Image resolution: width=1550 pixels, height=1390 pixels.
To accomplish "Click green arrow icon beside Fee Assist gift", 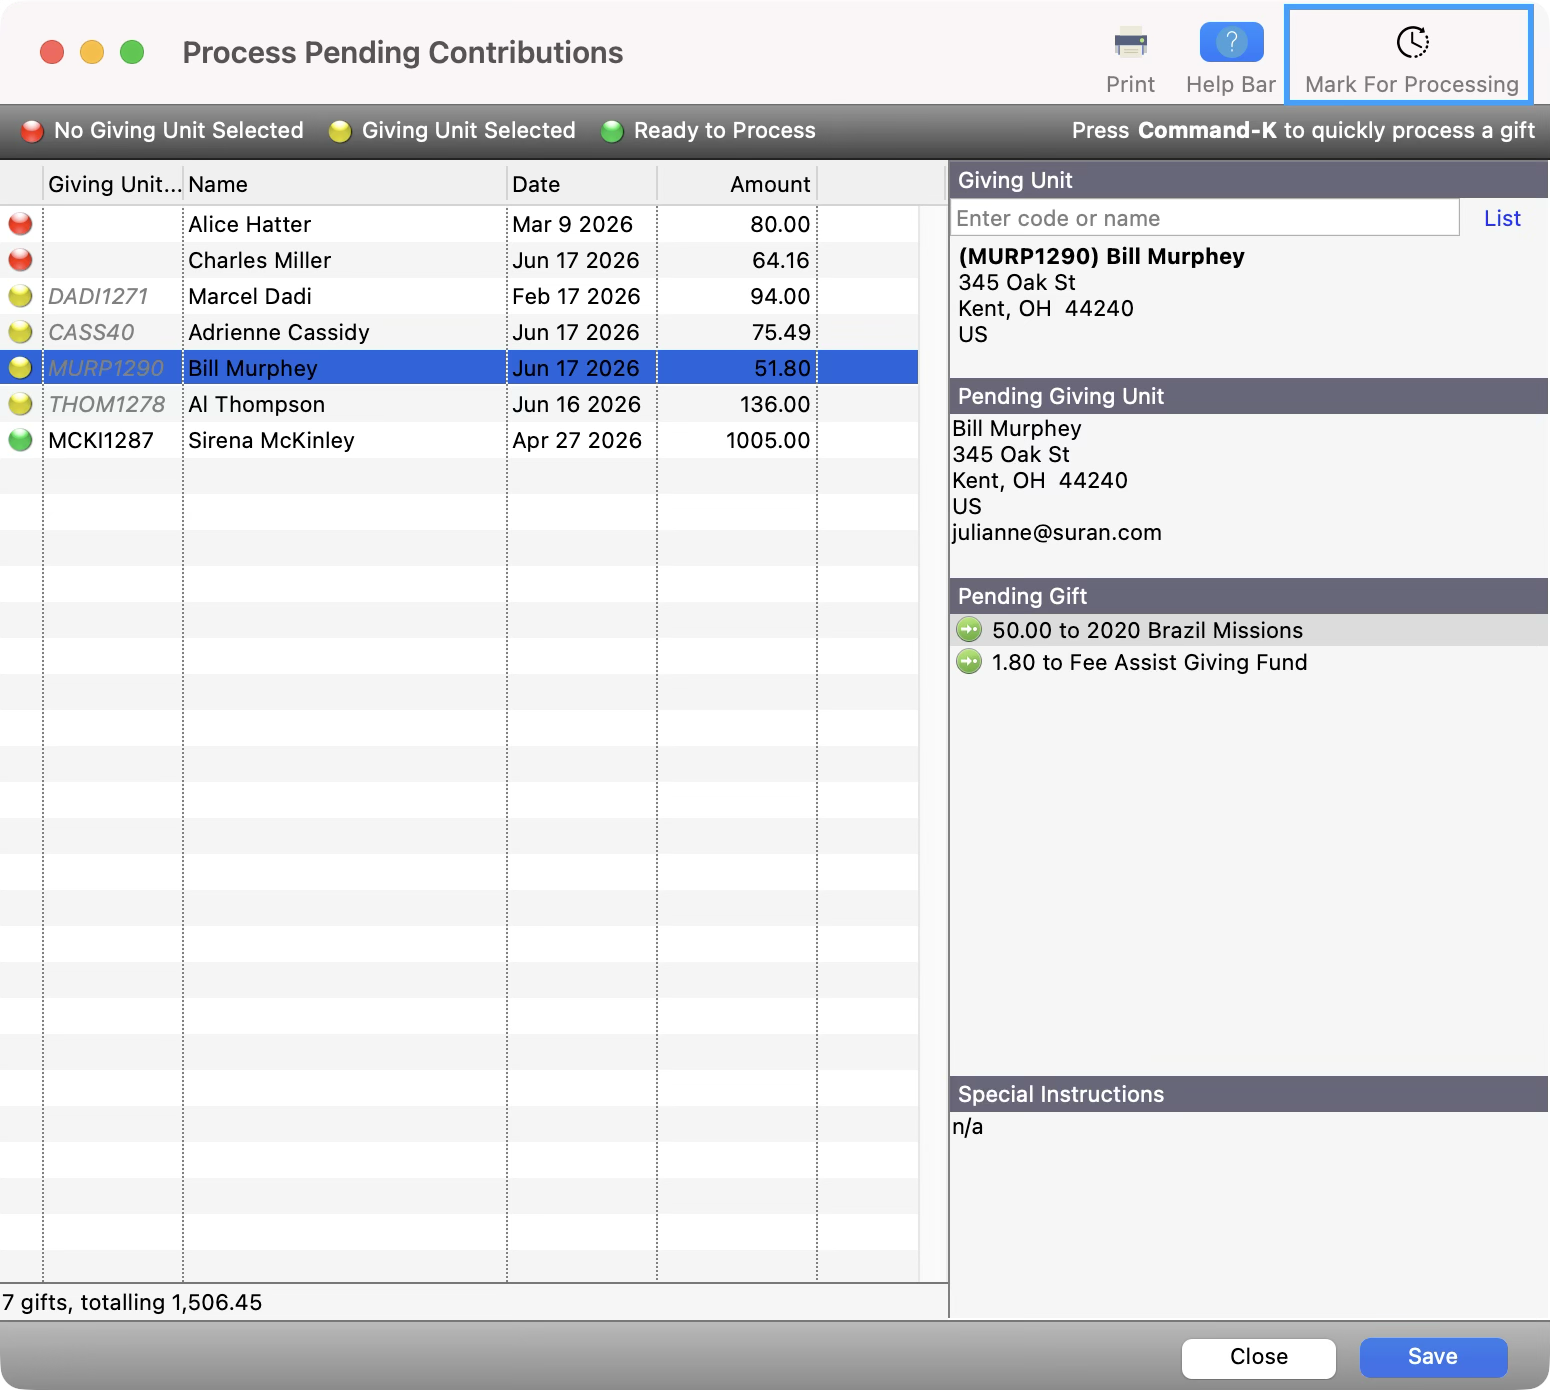I will [x=969, y=662].
